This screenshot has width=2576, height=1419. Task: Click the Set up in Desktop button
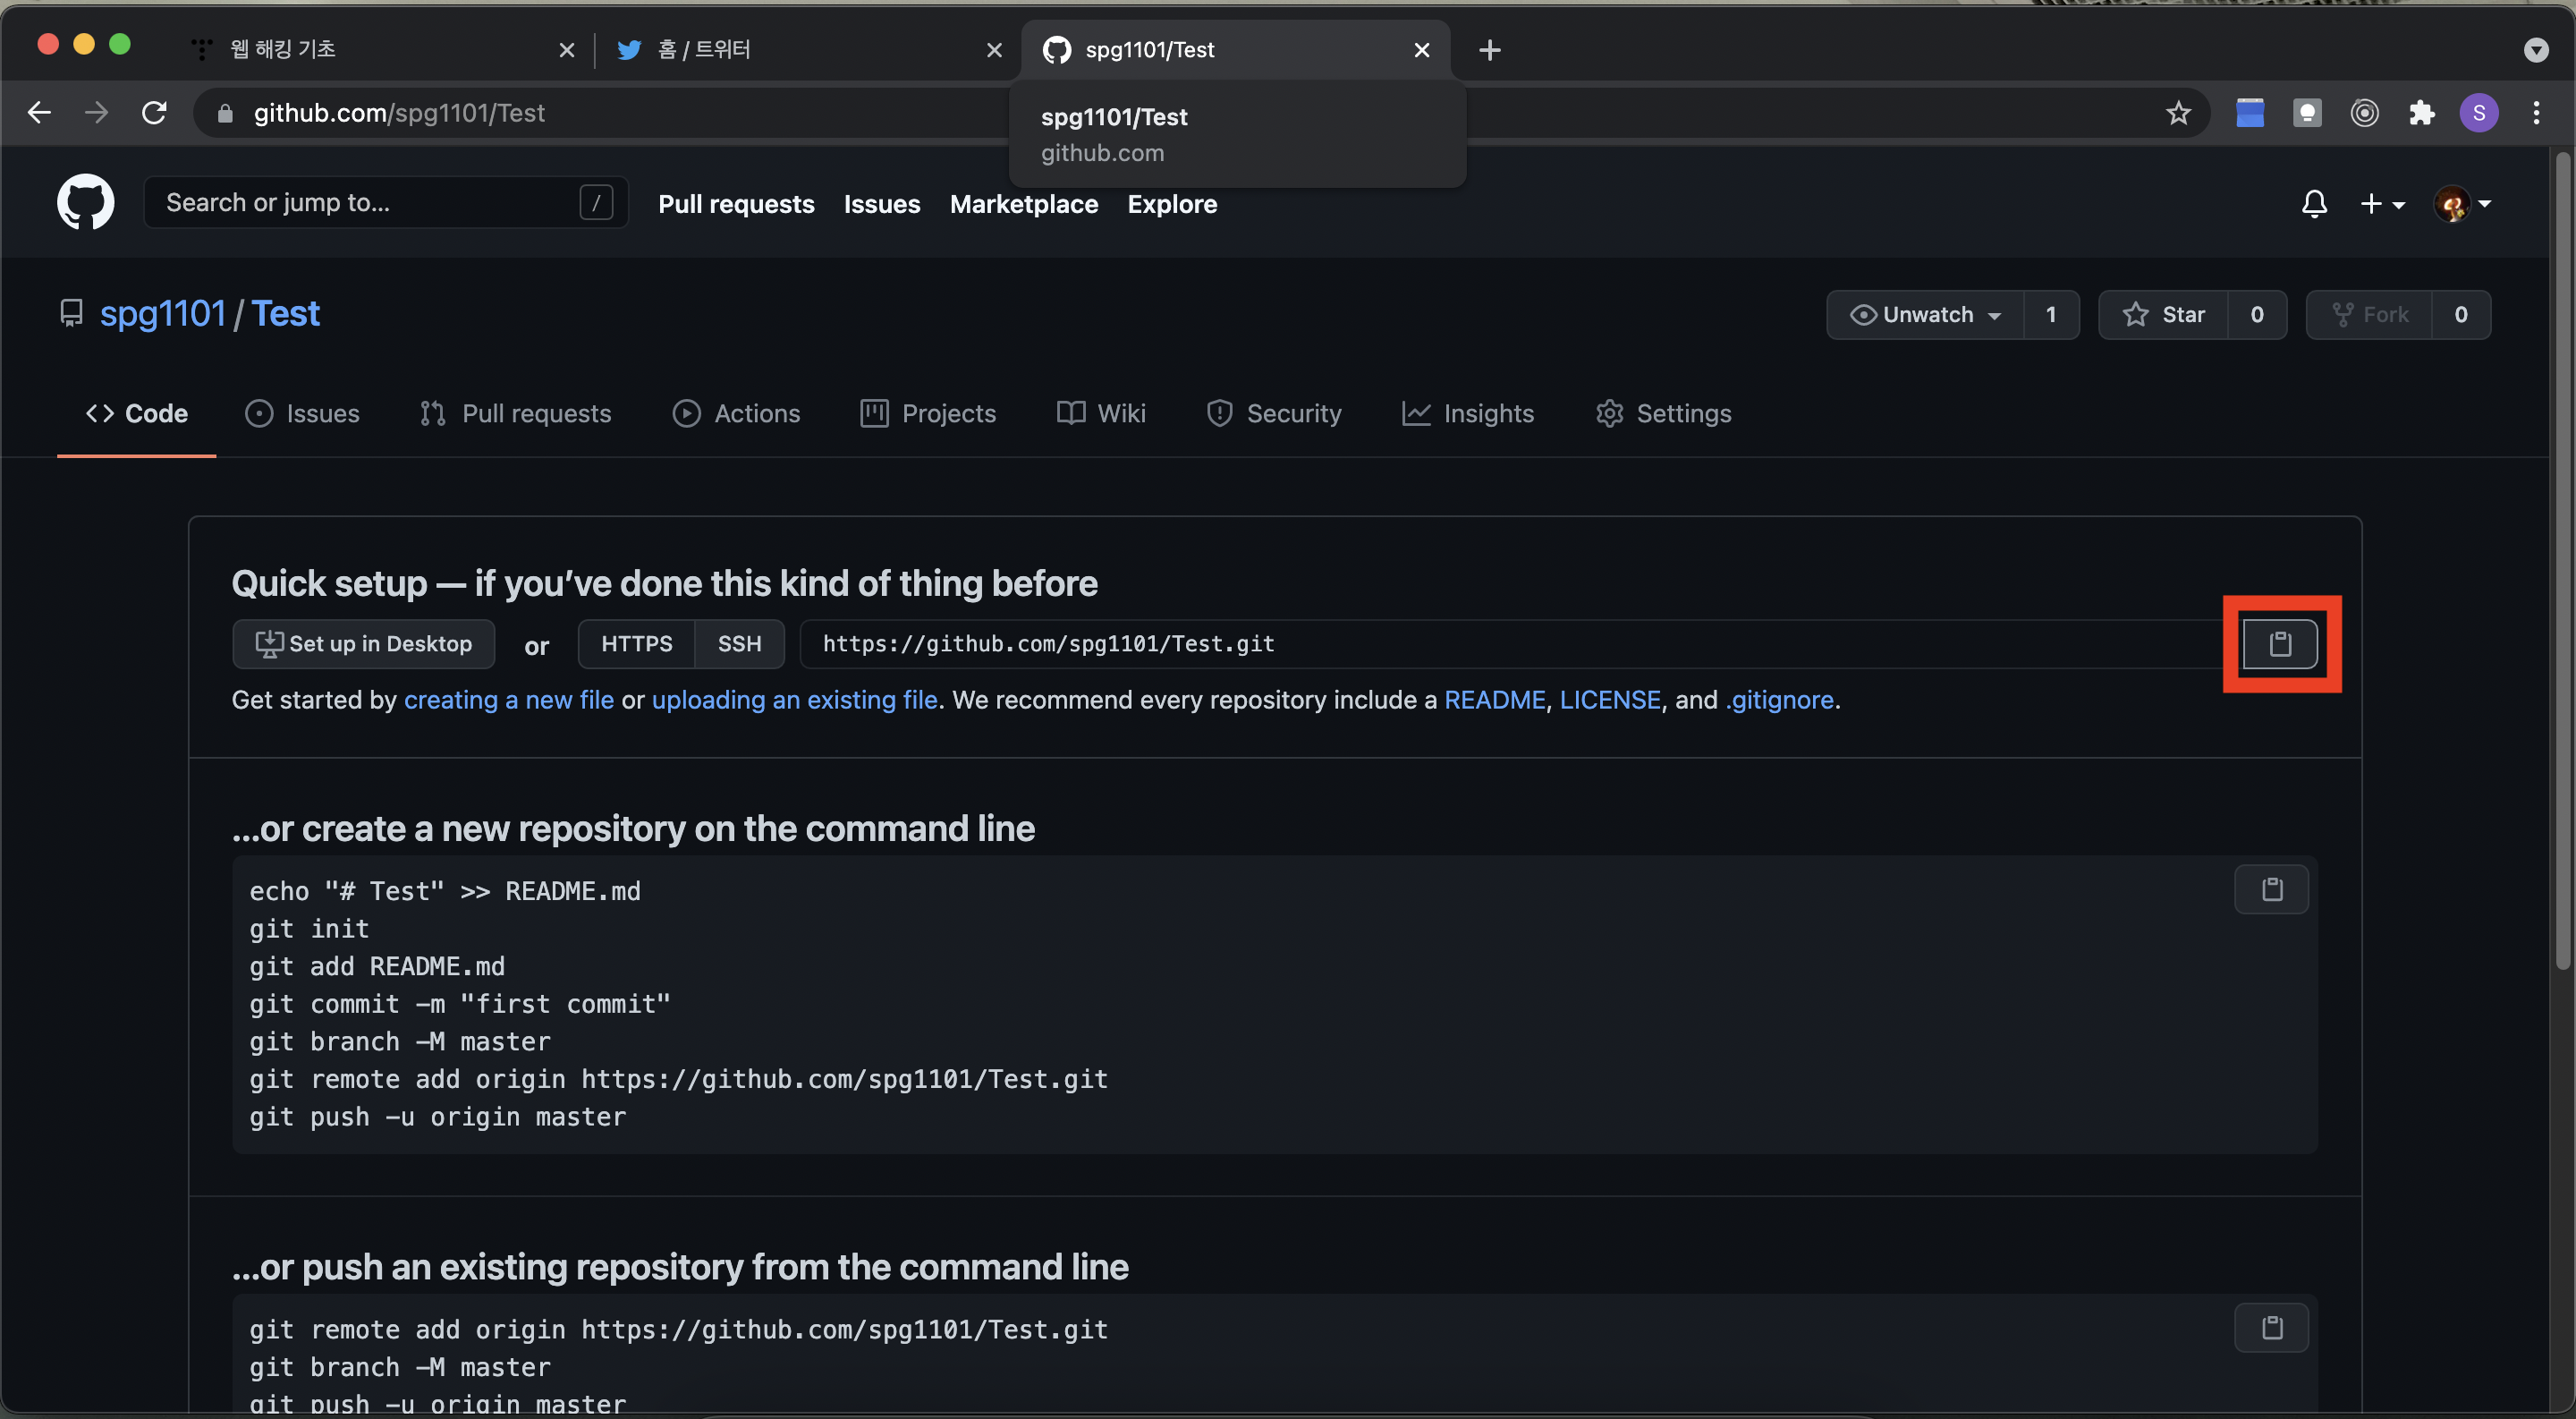[x=363, y=643]
